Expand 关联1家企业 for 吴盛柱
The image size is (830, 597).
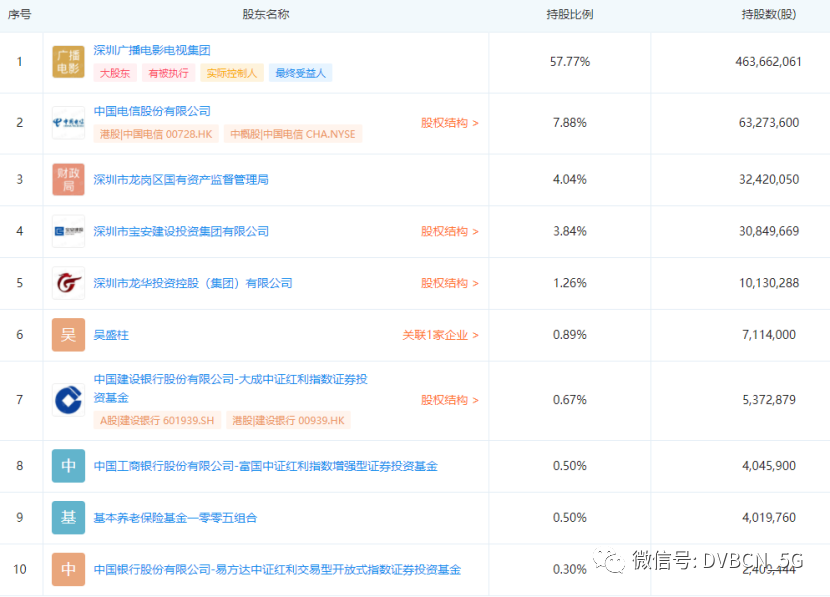440,335
